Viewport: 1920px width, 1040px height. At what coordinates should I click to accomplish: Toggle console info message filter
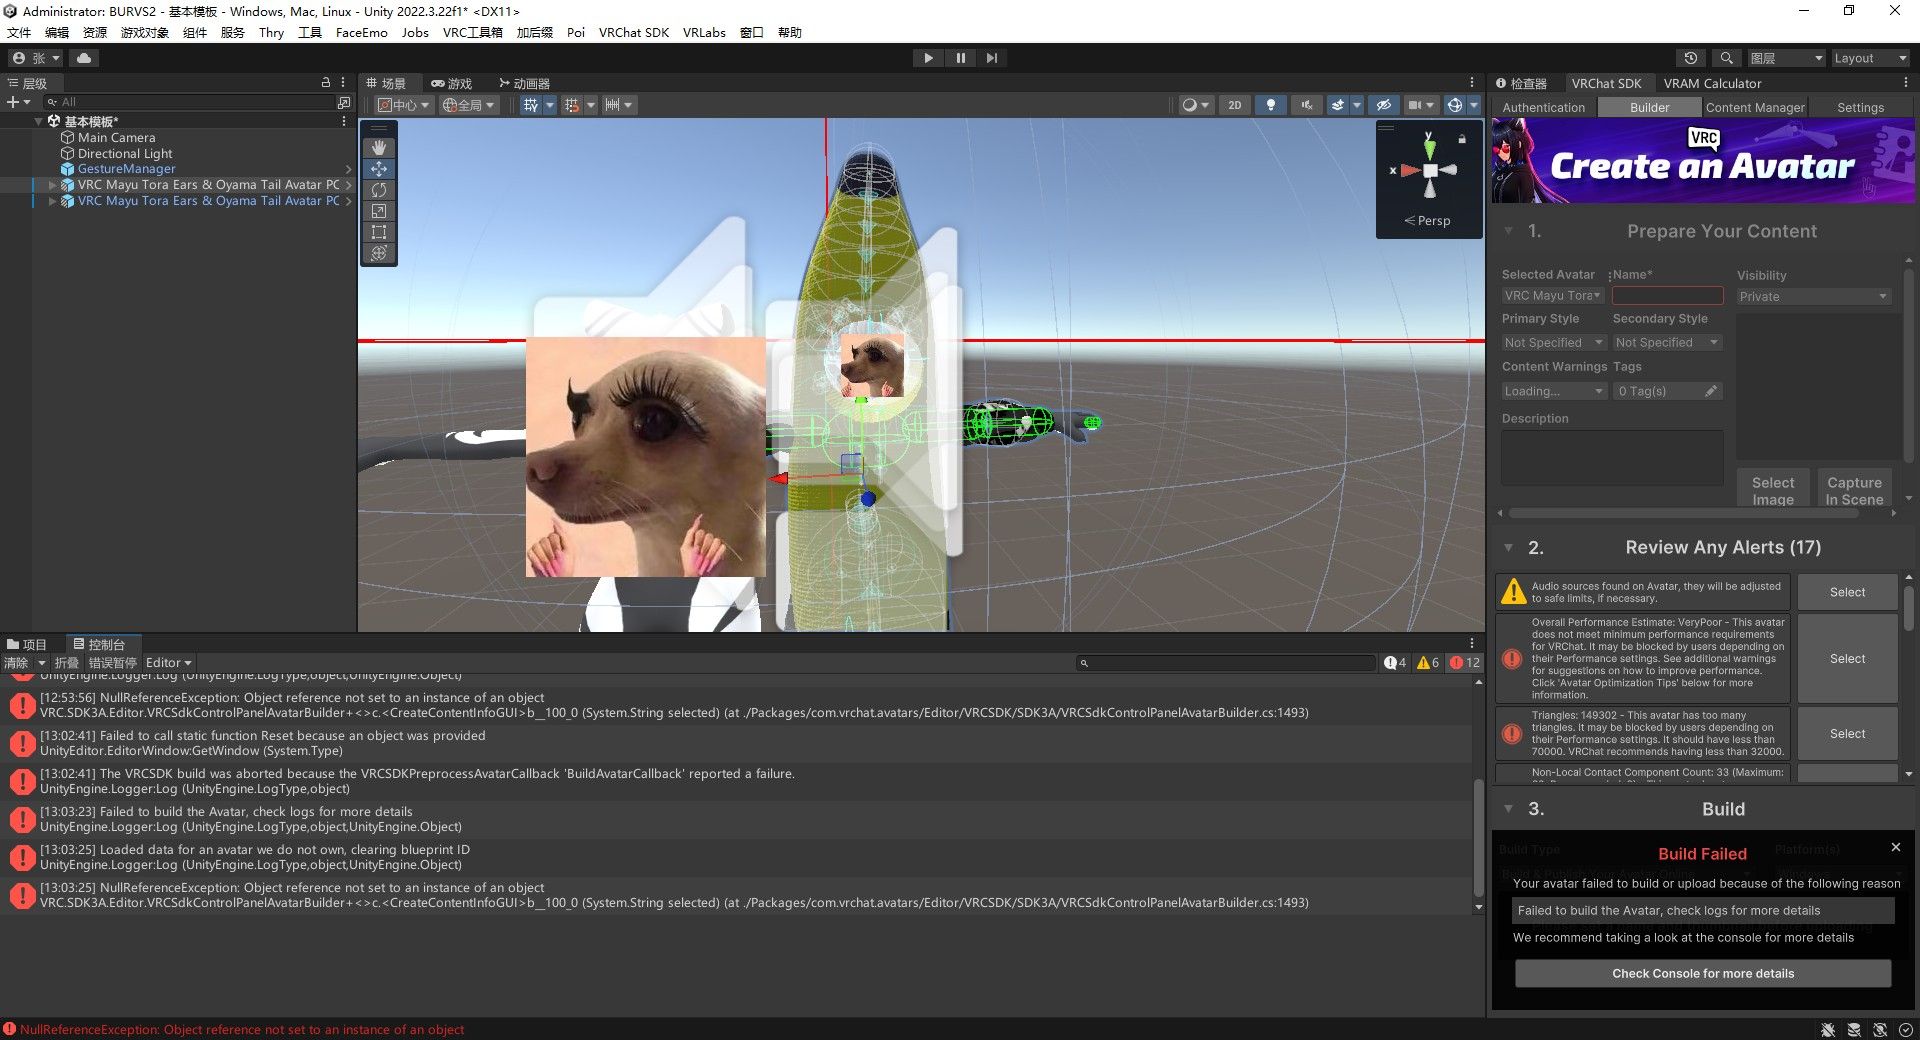1395,663
